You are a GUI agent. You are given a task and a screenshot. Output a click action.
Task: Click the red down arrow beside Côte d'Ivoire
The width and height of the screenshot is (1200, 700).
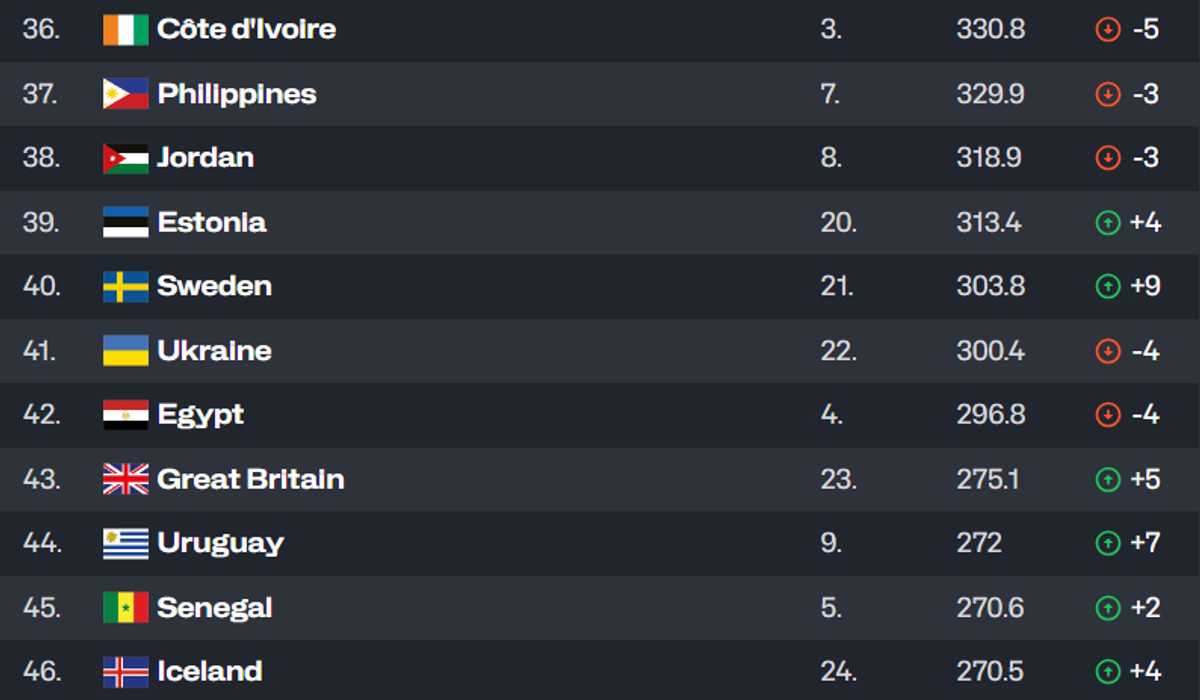pyautogui.click(x=1107, y=30)
